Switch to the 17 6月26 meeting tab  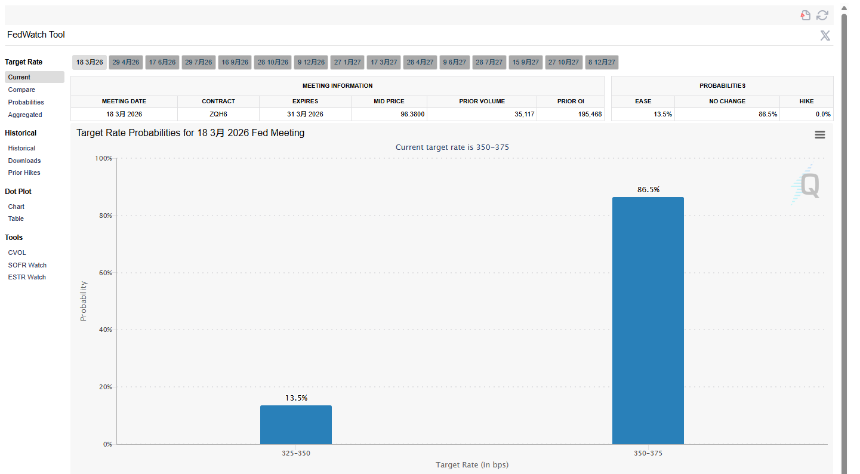[162, 62]
